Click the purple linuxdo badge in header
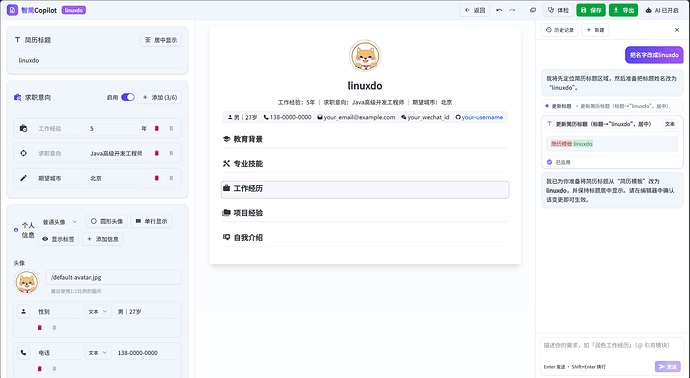The width and height of the screenshot is (690, 378). [73, 10]
